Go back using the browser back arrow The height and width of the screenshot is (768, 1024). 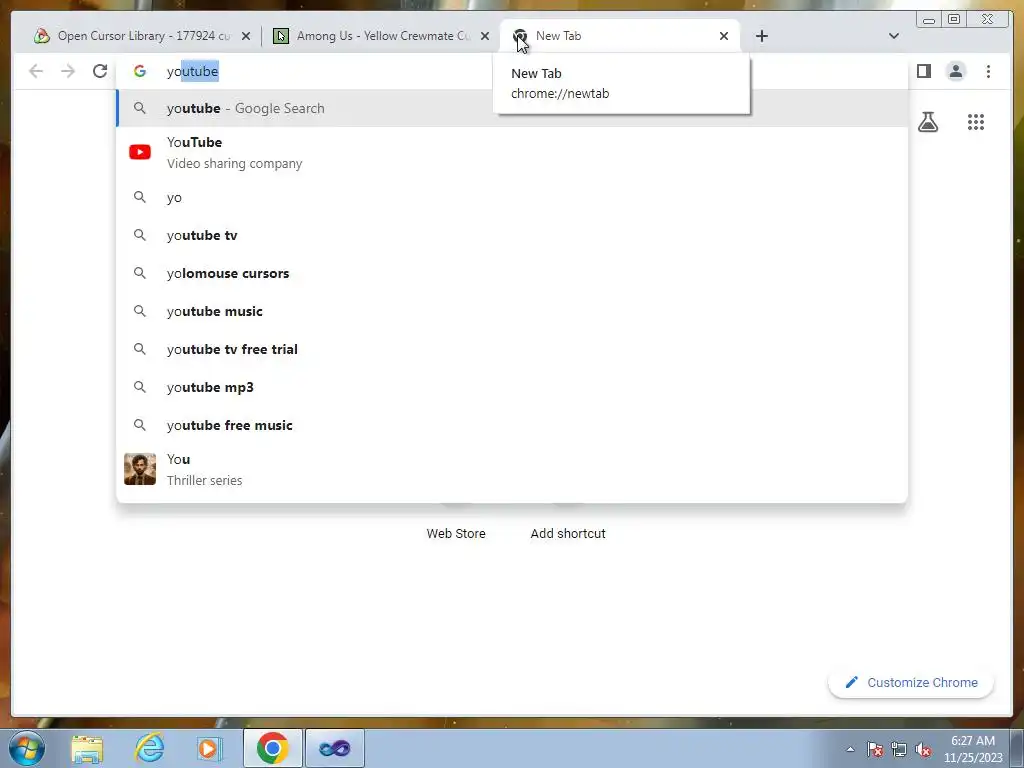36,71
